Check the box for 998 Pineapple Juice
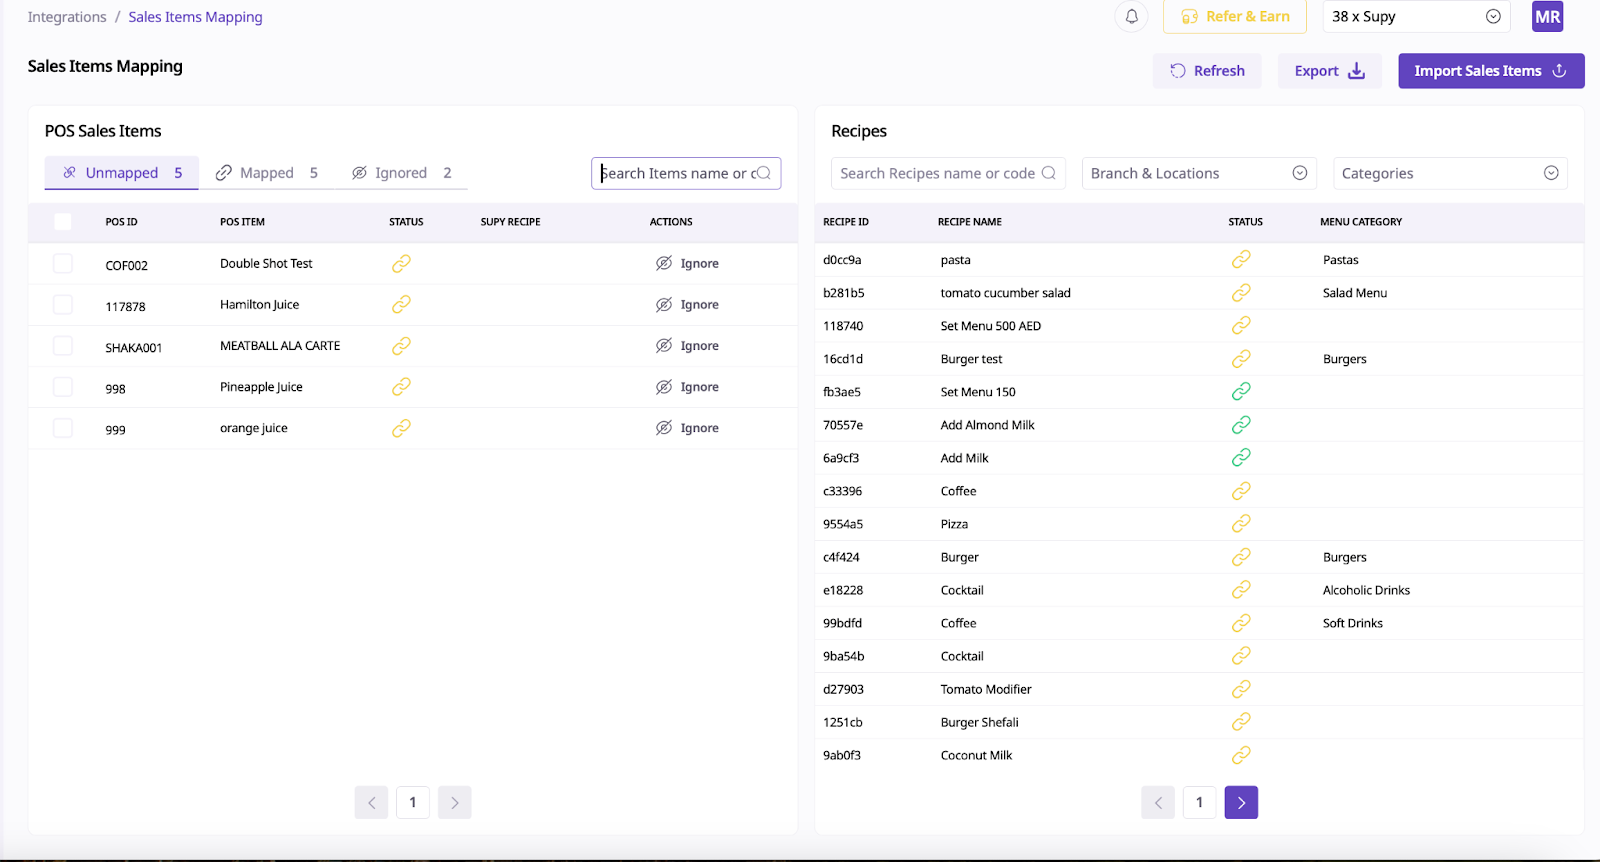 [x=63, y=387]
